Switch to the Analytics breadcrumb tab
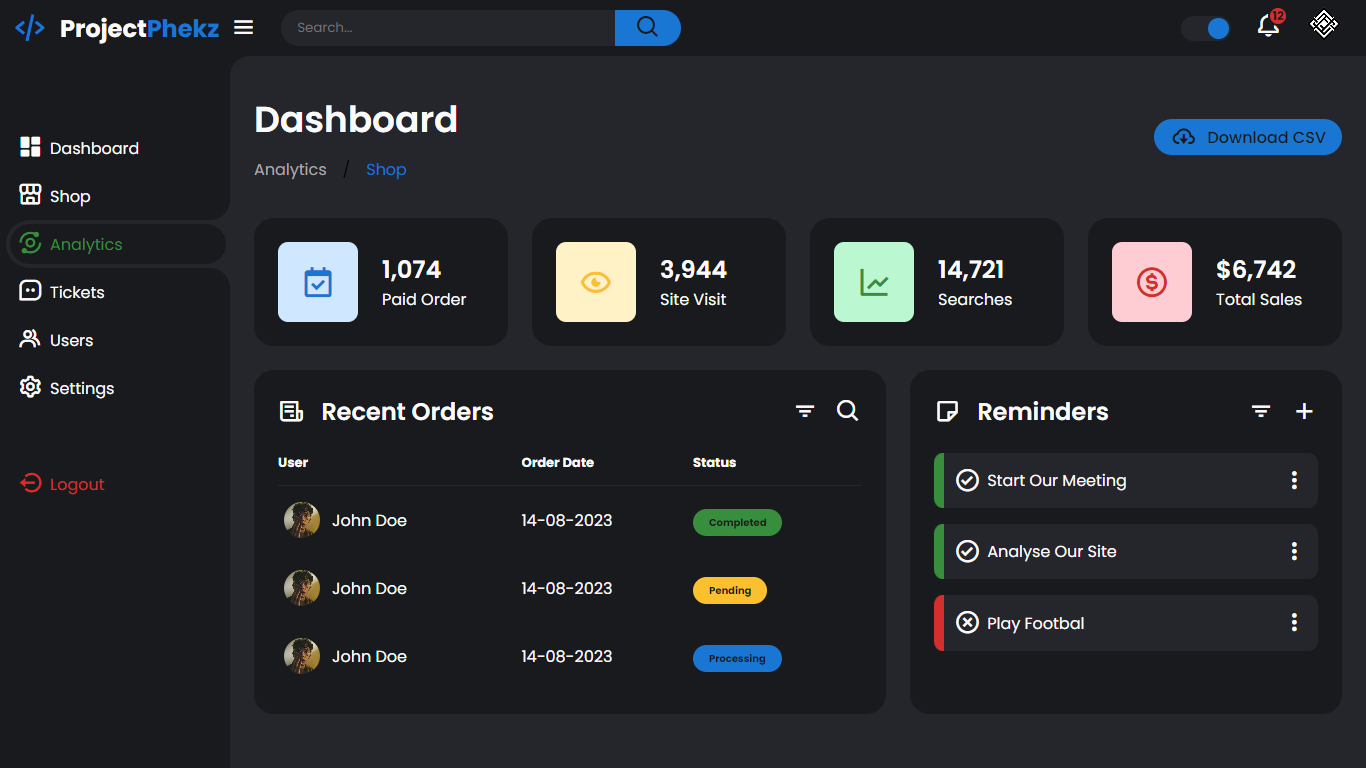The width and height of the screenshot is (1366, 768). 290,169
